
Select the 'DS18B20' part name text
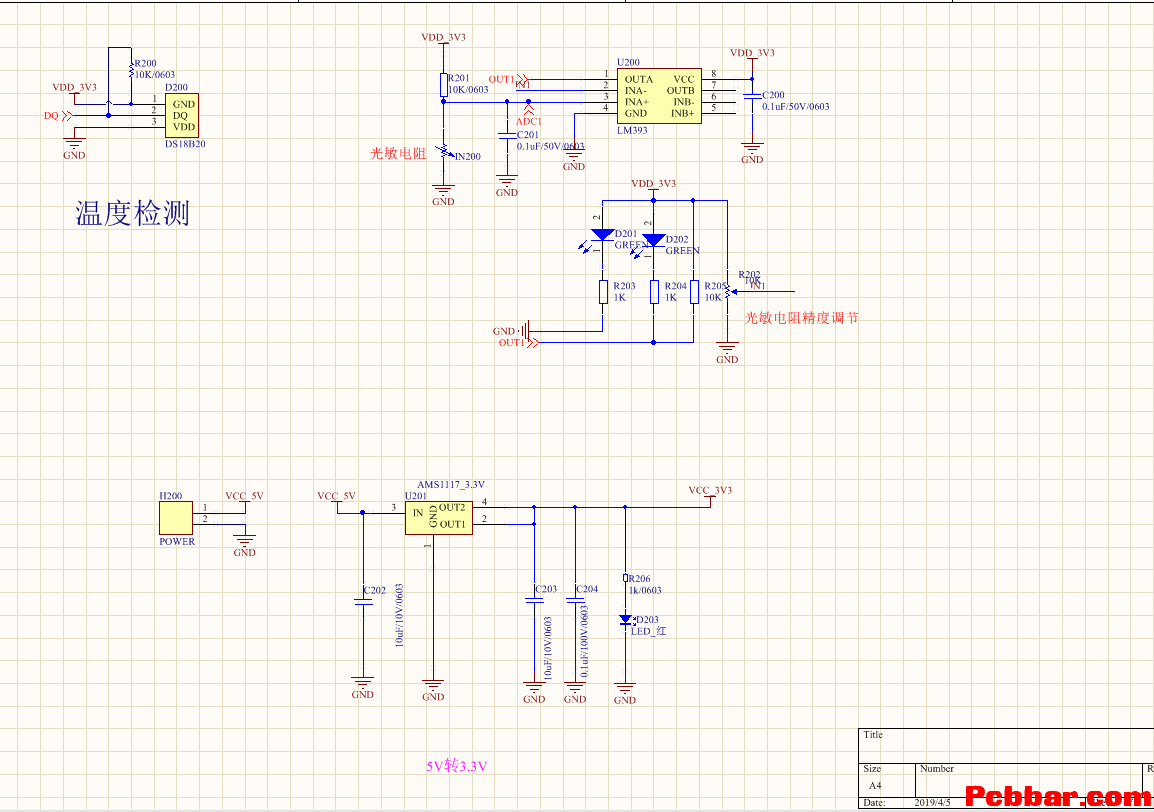coord(185,144)
